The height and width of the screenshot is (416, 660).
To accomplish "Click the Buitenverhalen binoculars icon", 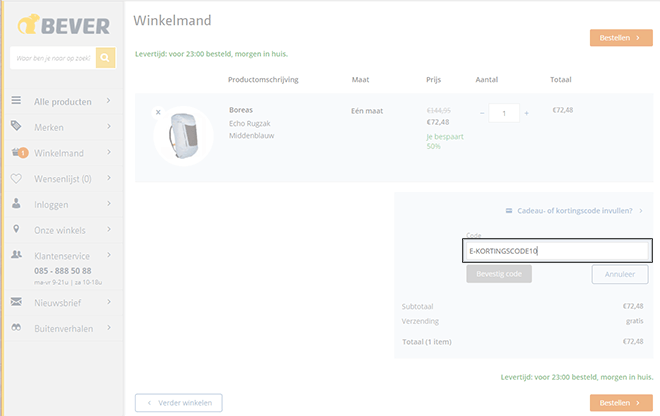I will [x=16, y=327].
